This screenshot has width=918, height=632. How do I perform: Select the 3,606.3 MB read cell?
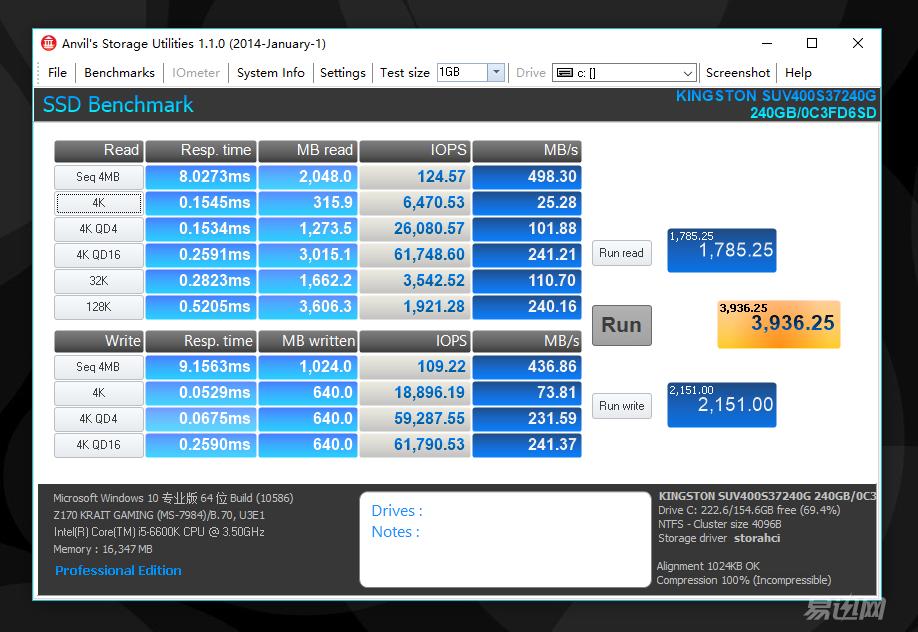tap(308, 307)
